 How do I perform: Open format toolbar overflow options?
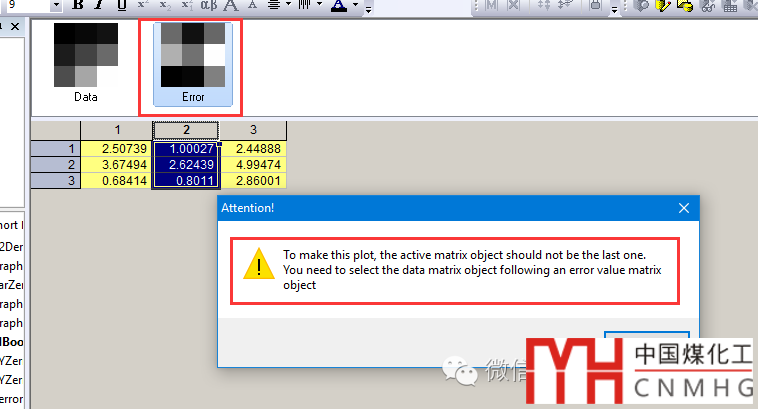368,8
